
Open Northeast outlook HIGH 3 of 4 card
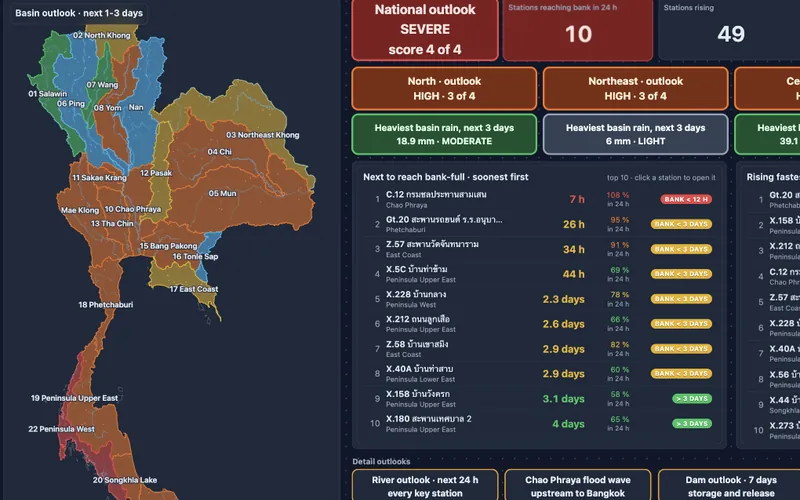635,88
